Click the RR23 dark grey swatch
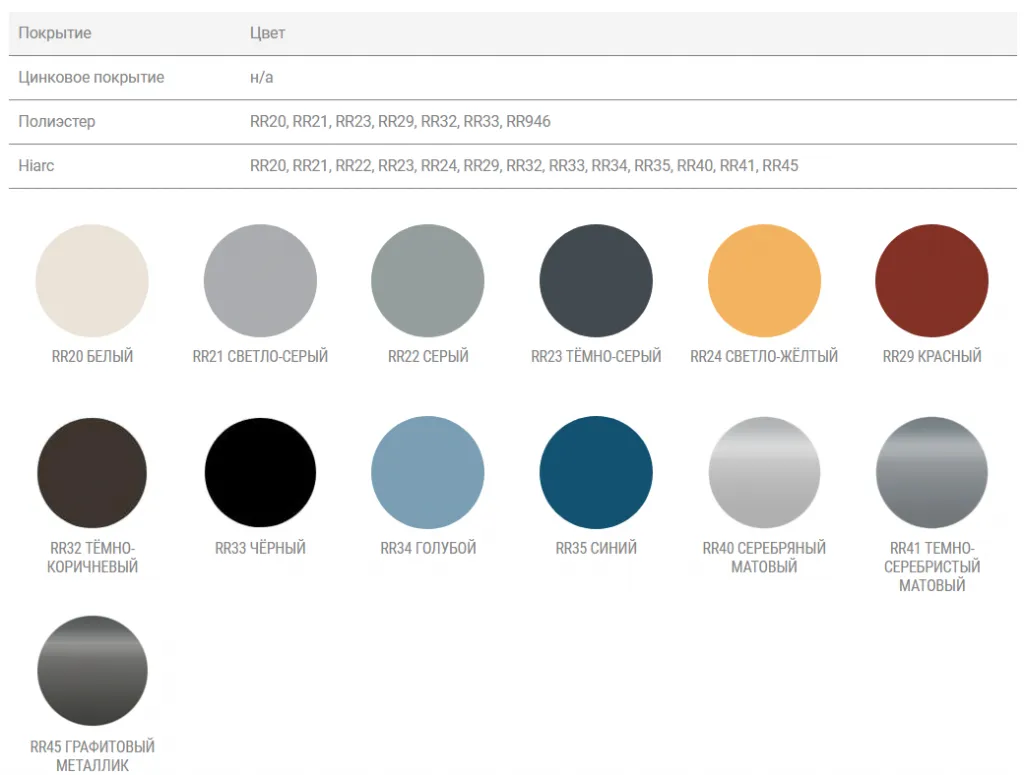The width and height of the screenshot is (1024, 775). [596, 281]
